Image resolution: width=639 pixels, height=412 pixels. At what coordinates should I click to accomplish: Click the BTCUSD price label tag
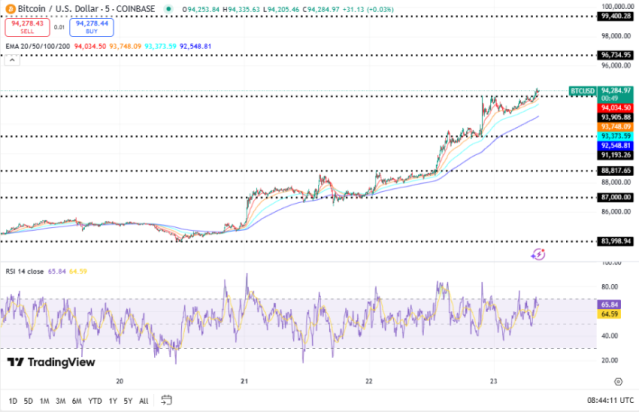point(582,91)
